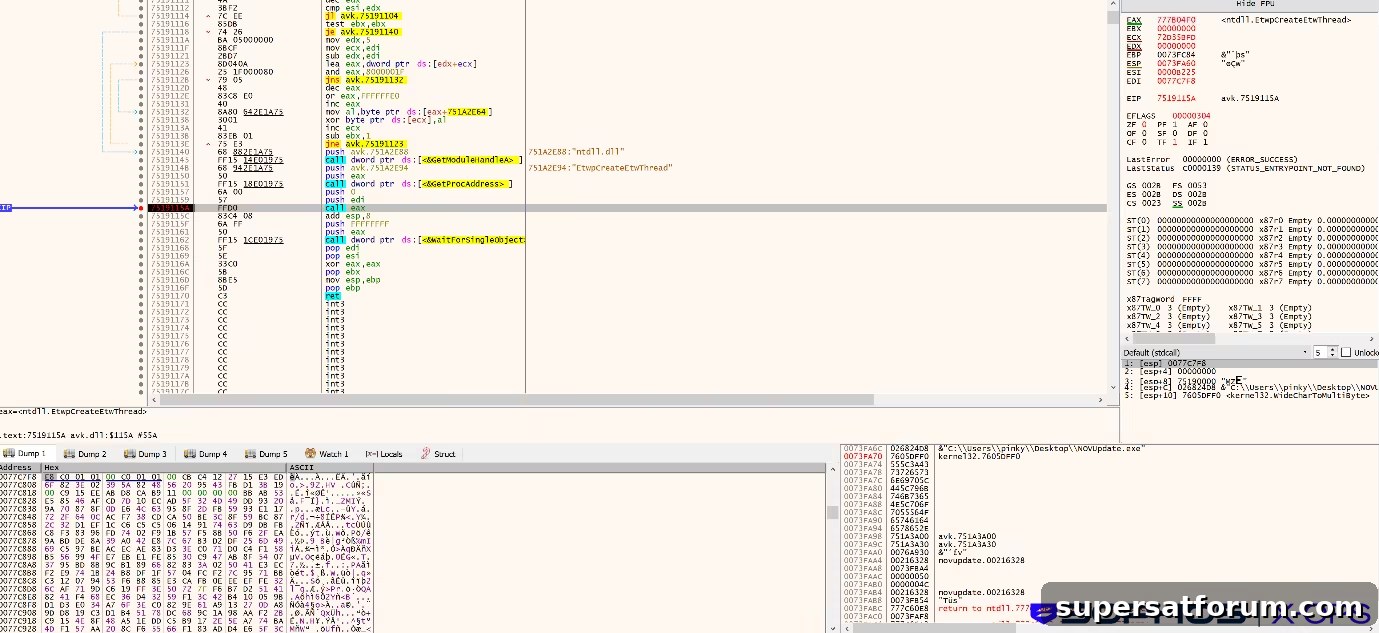Click dump scrollbar down arrow
1379x633 pixels.
(833, 628)
